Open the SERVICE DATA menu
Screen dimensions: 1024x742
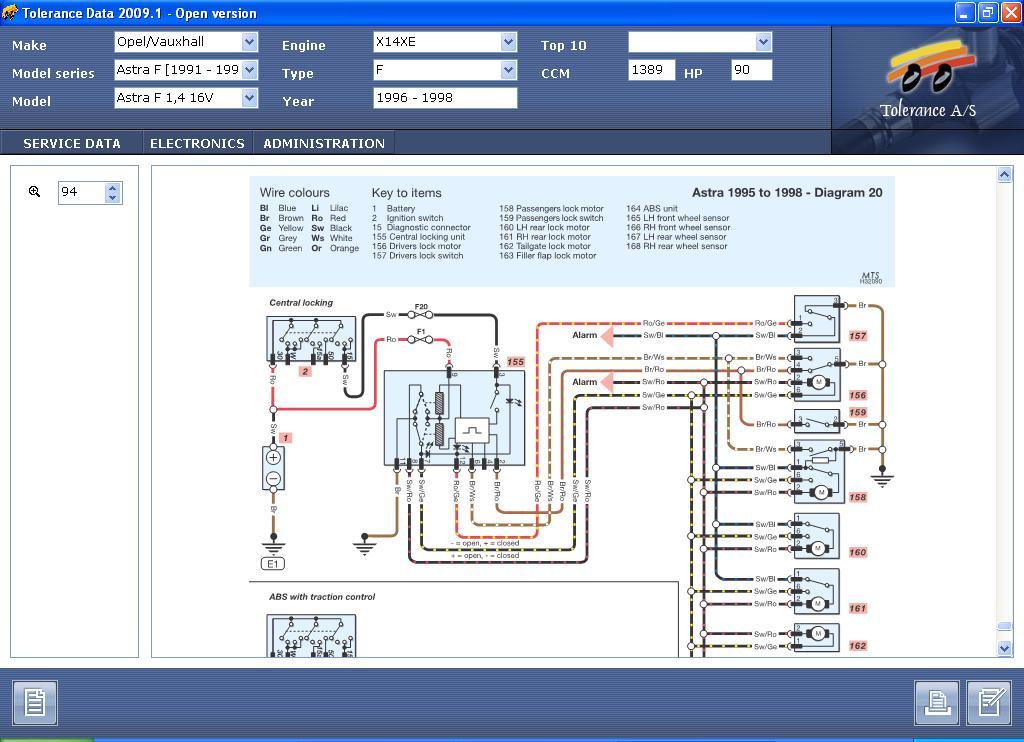72,143
